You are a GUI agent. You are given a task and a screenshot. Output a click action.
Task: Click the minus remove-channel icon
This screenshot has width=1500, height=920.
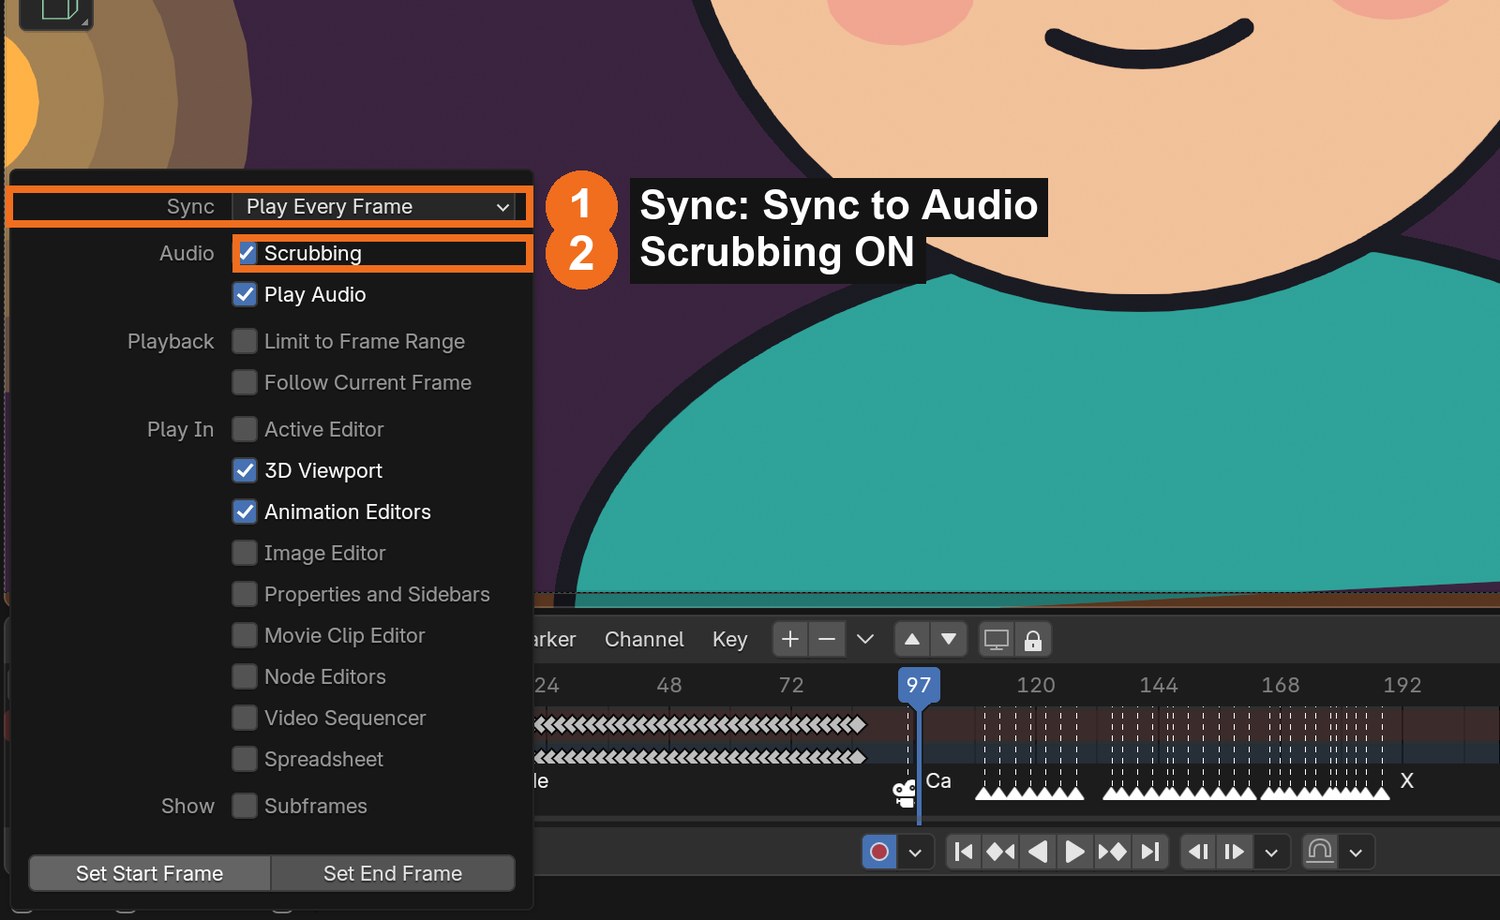tap(827, 640)
